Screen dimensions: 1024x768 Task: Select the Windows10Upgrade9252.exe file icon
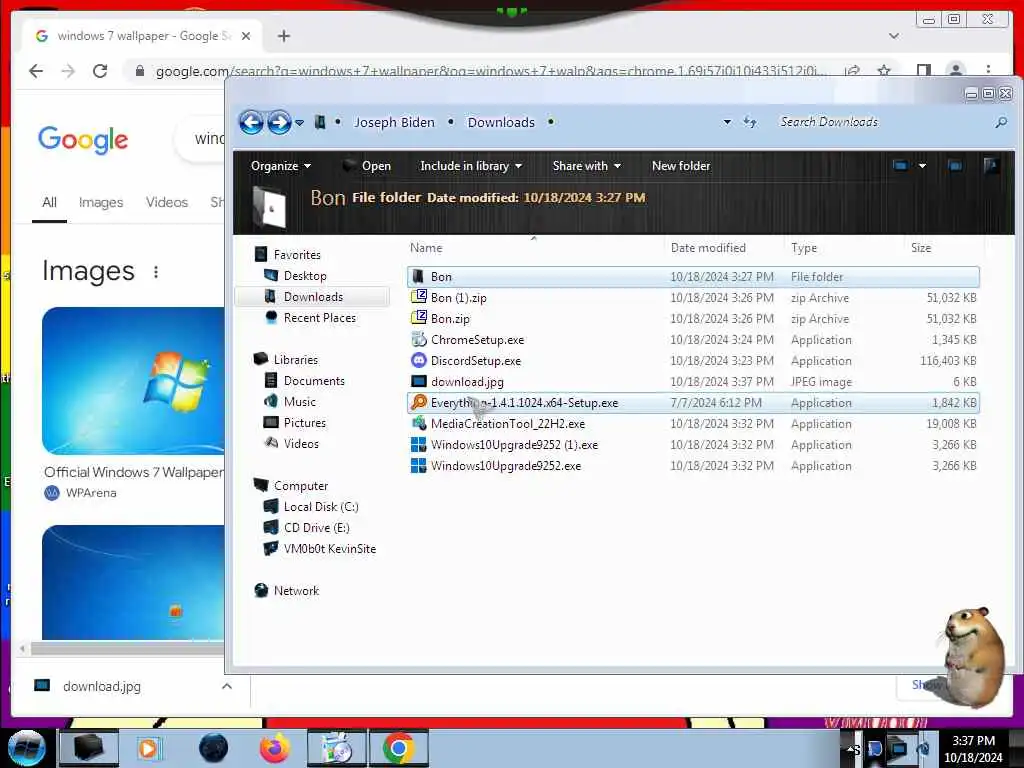pyautogui.click(x=418, y=465)
